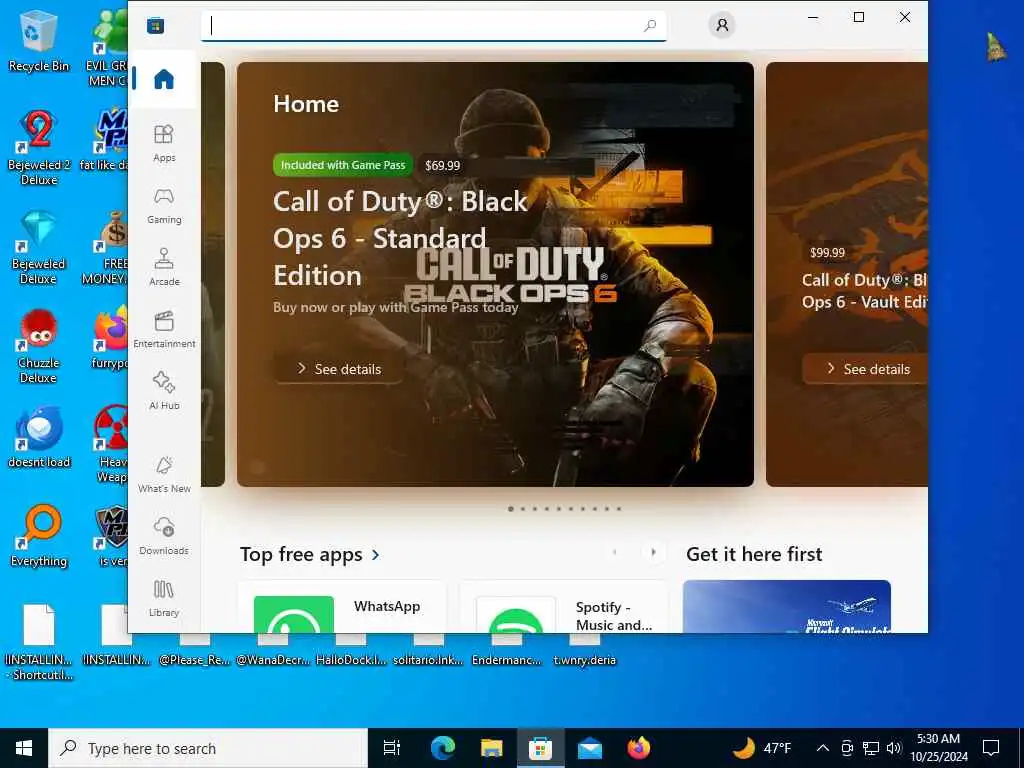Viewport: 1024px width, 768px height.
Task: Open the Spotify - Music and... app card
Action: (x=564, y=607)
